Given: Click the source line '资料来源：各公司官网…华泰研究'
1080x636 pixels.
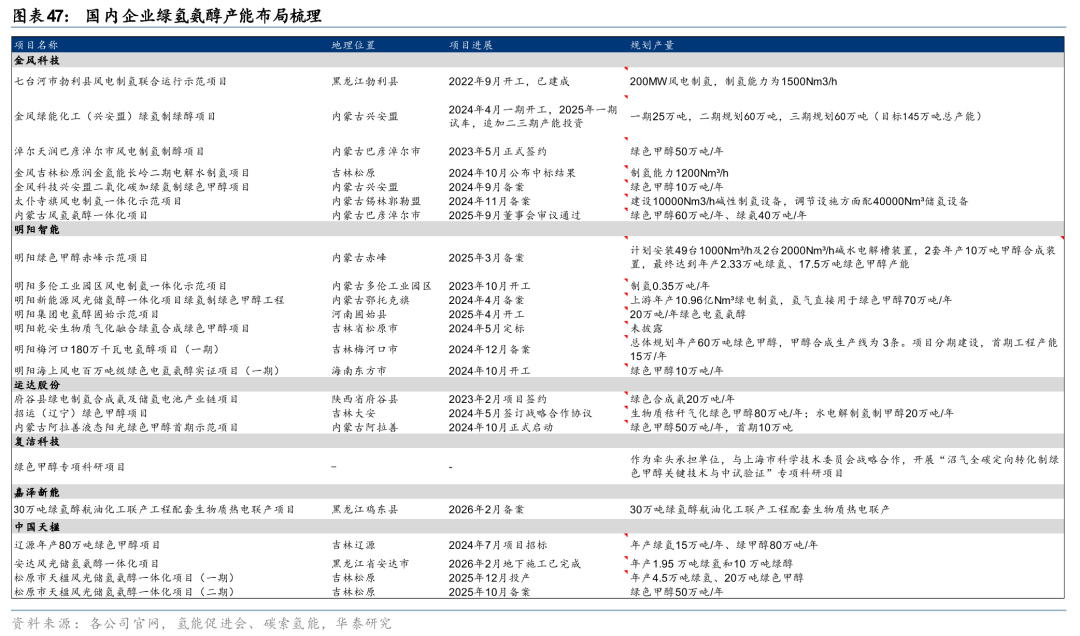Looking at the screenshot, I should [202, 624].
